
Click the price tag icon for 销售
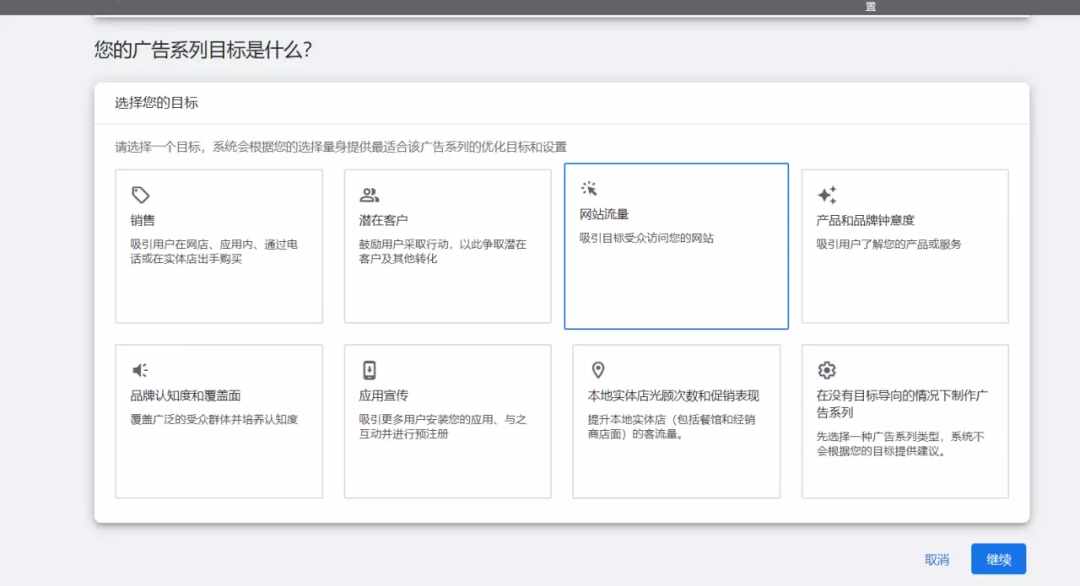pyautogui.click(x=141, y=195)
